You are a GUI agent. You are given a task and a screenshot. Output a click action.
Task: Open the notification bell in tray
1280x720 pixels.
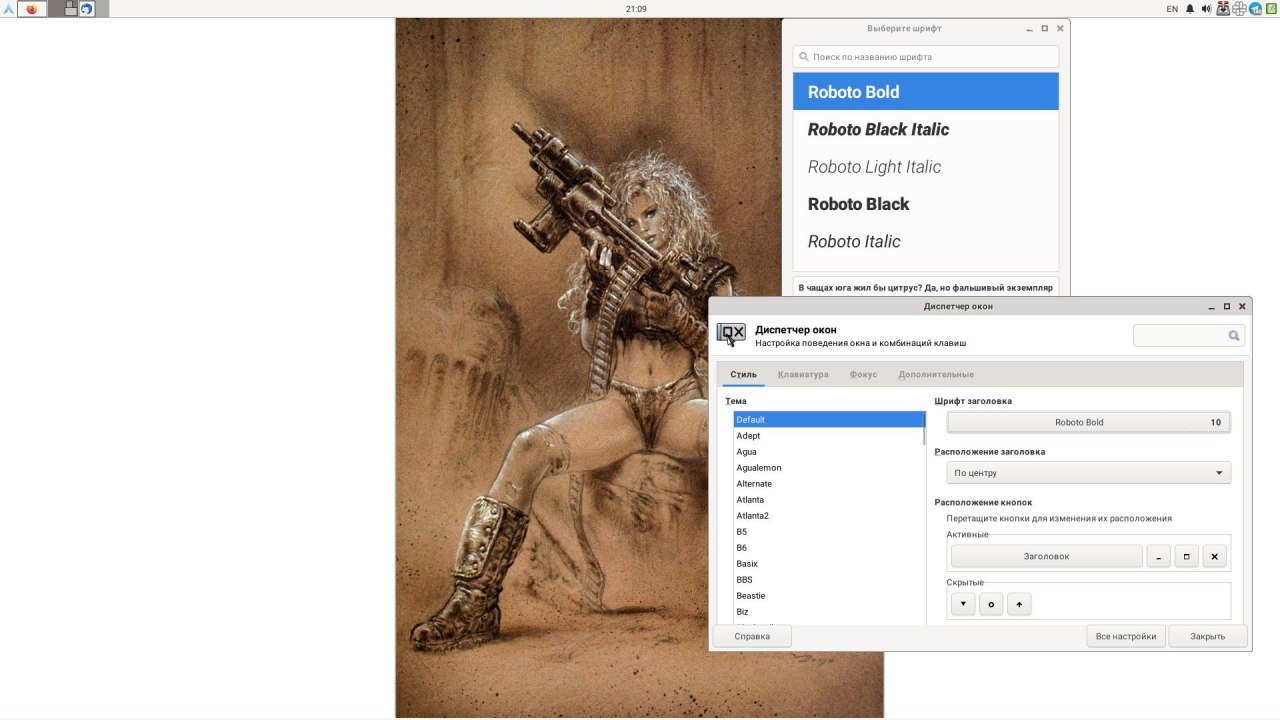point(1190,9)
